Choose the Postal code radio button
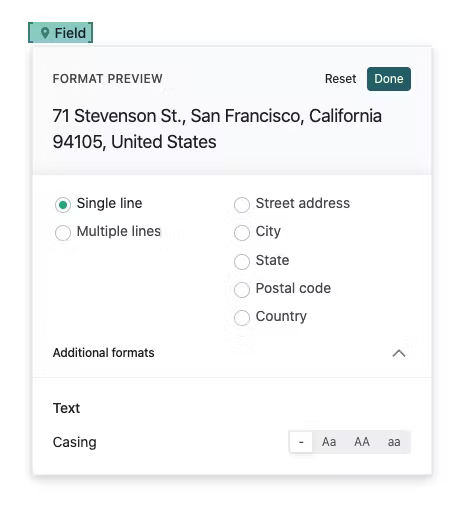Viewport: 471px width, 523px height. (242, 290)
